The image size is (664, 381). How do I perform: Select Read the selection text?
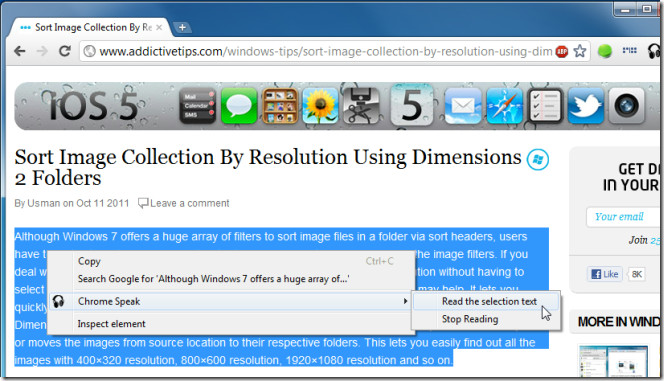486,301
